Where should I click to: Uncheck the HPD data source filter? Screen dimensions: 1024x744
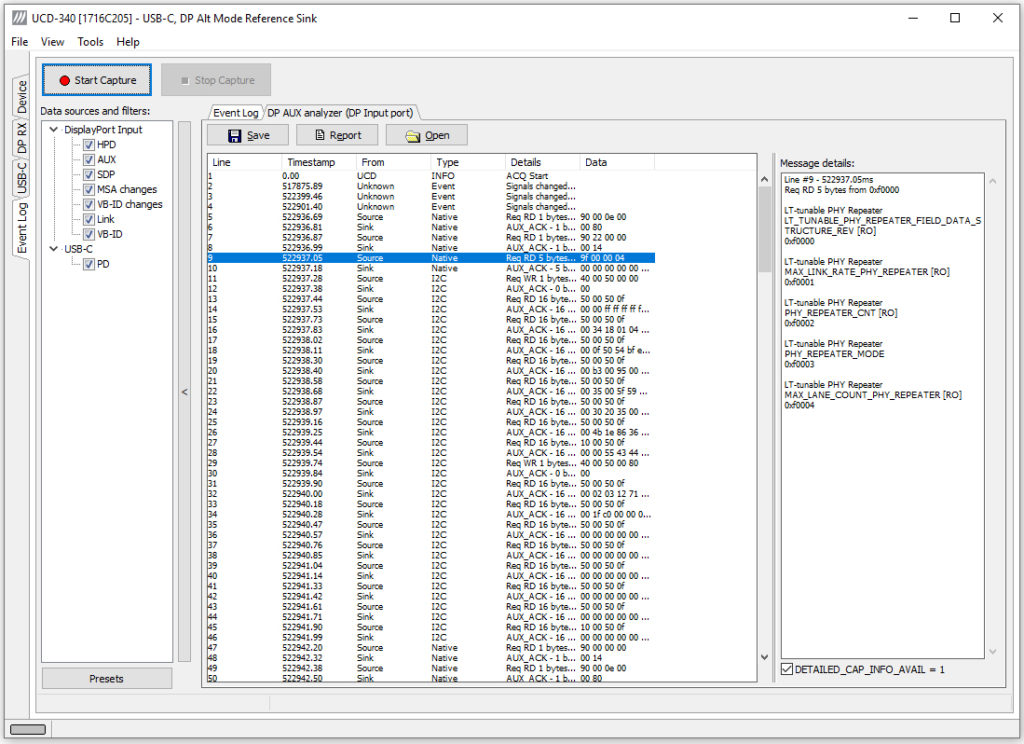[89, 144]
